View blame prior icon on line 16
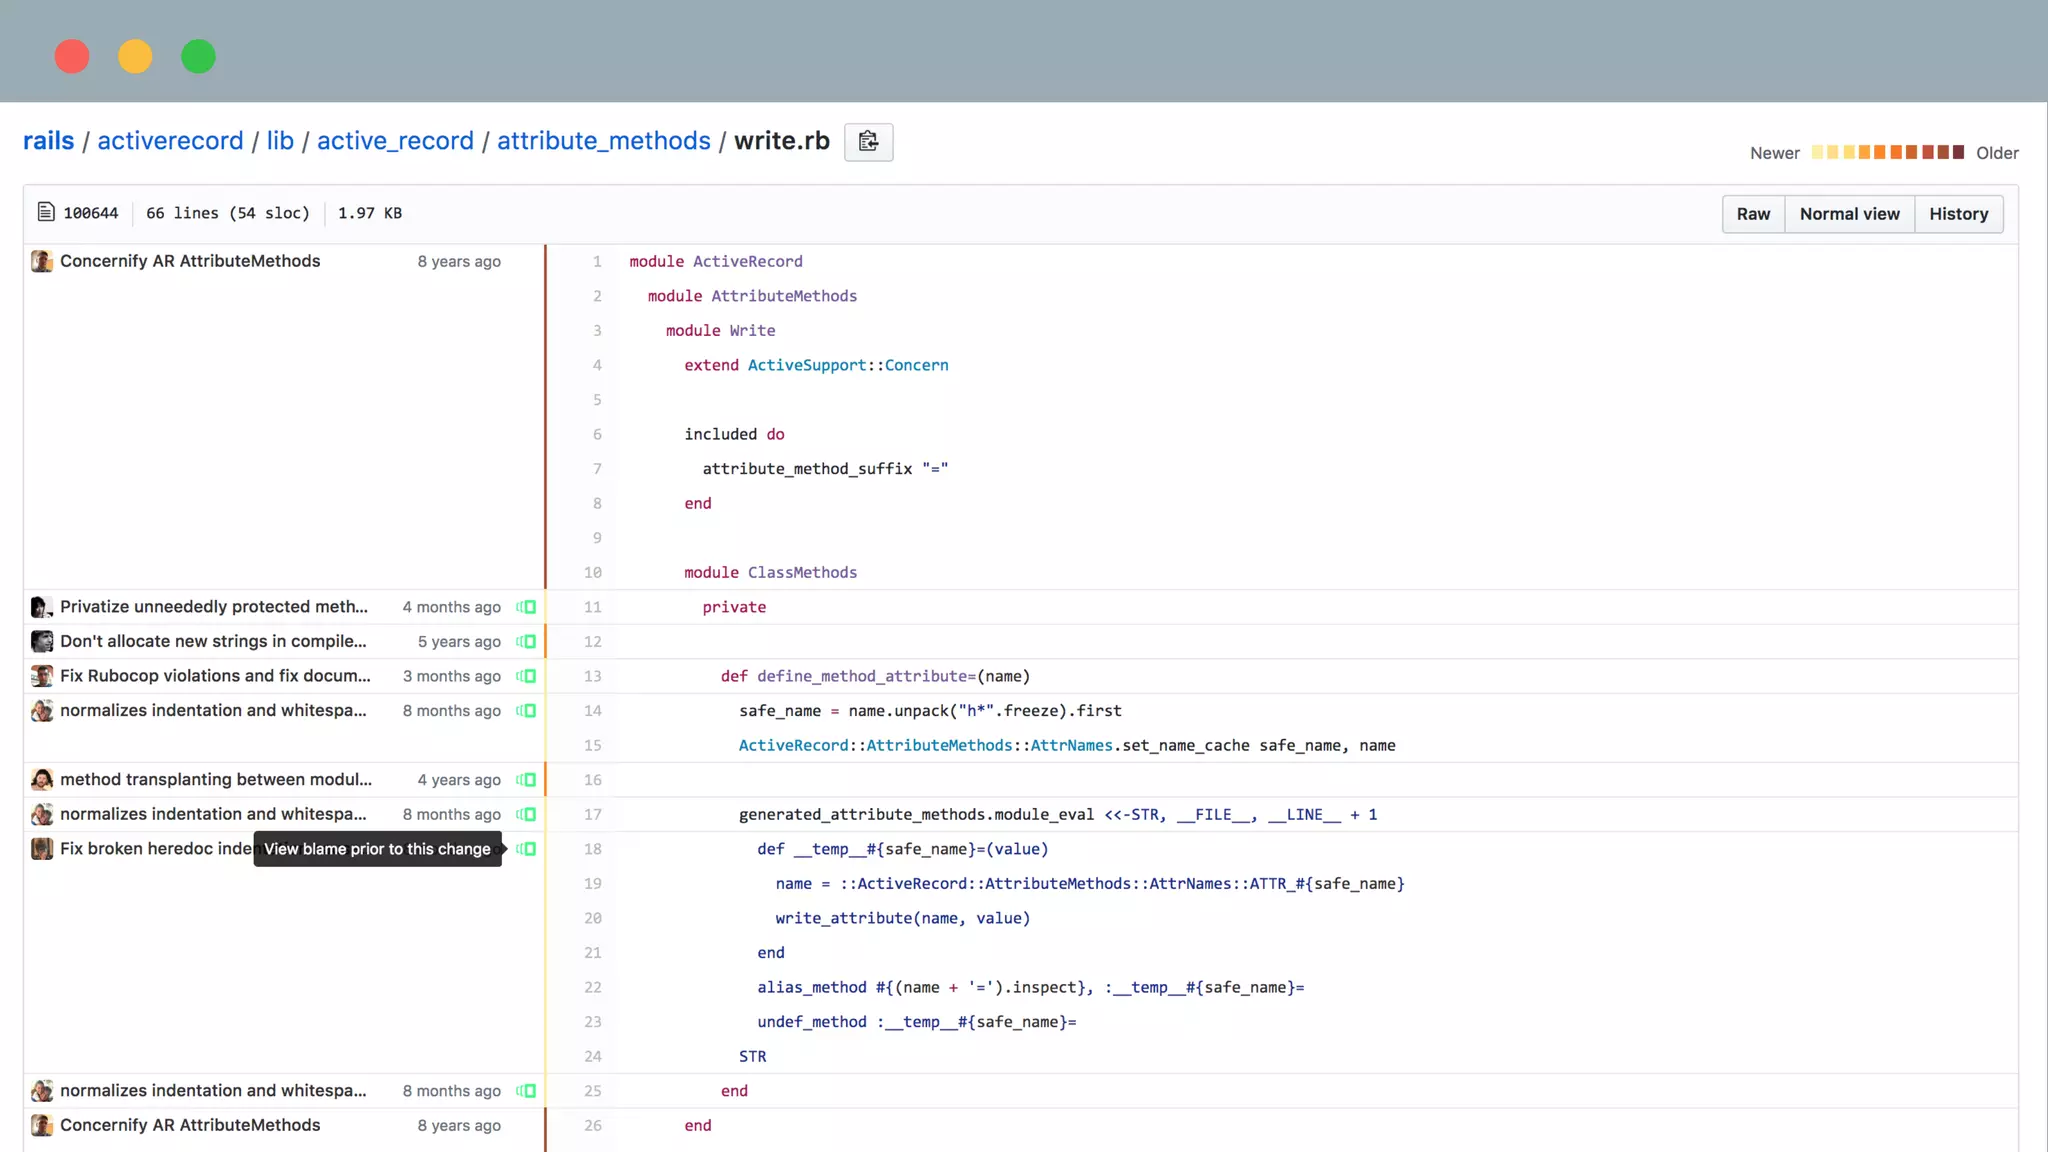This screenshot has width=2048, height=1152. [526, 780]
